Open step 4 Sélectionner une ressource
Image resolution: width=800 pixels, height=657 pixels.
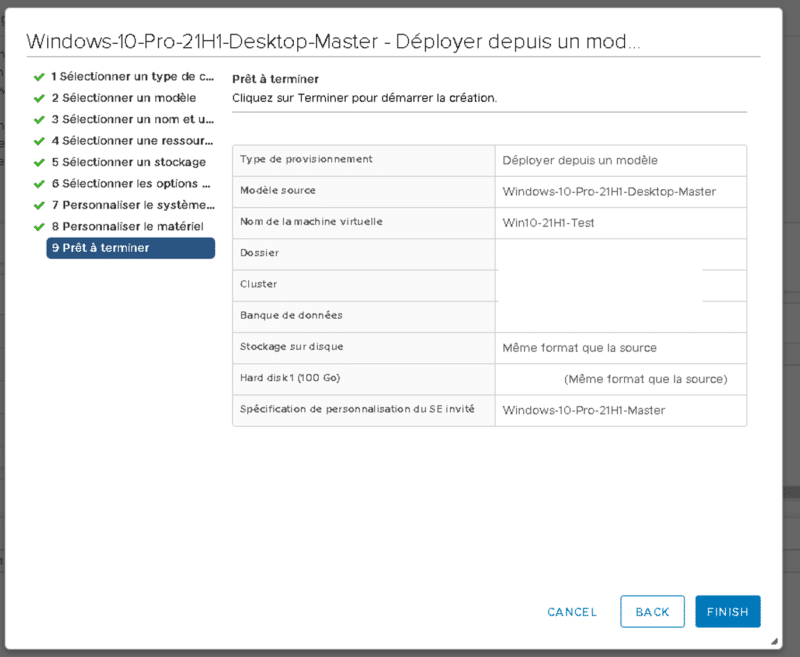coord(132,141)
